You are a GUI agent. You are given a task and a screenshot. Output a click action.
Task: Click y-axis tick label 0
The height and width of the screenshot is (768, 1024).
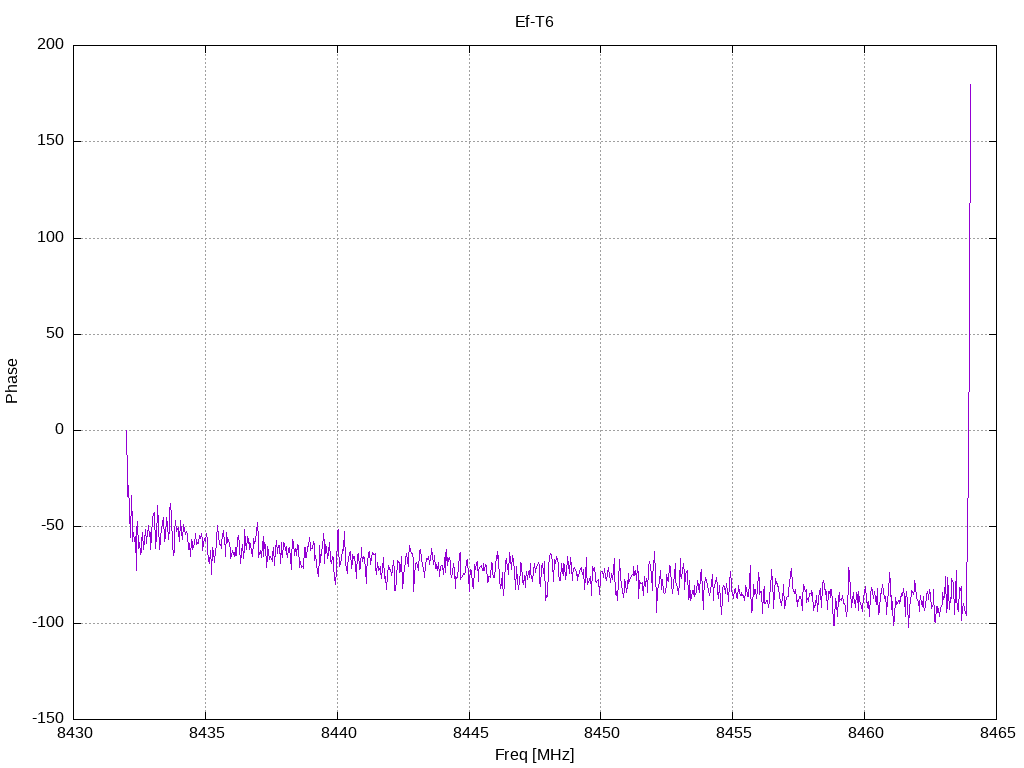point(59,429)
